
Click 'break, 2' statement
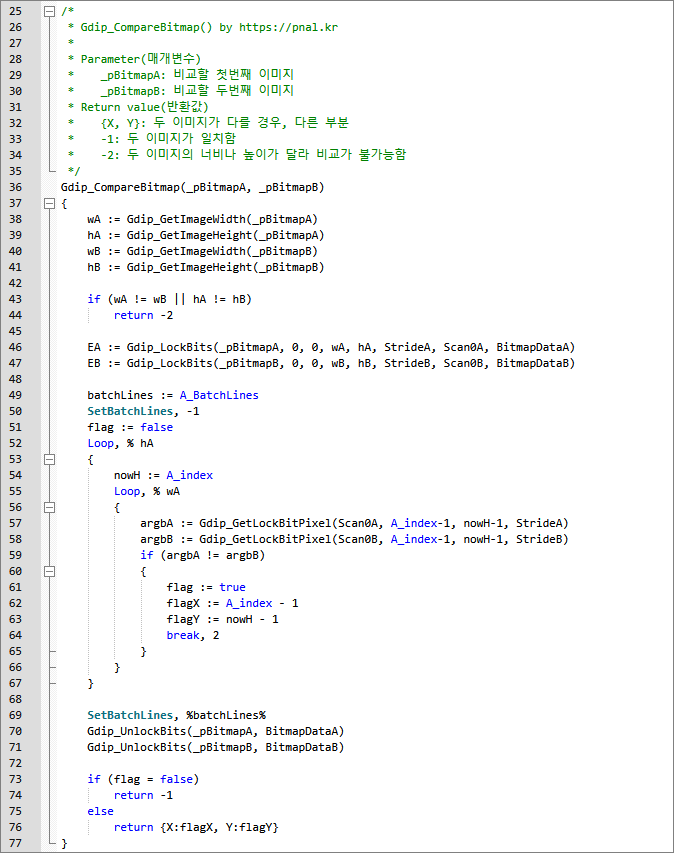click(193, 635)
